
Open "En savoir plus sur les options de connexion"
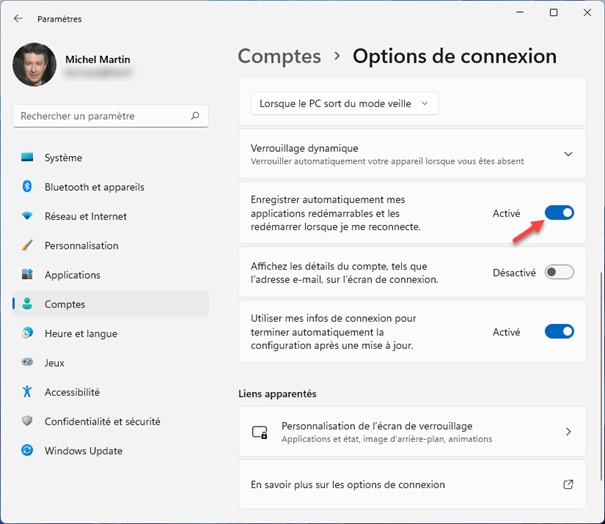click(347, 485)
